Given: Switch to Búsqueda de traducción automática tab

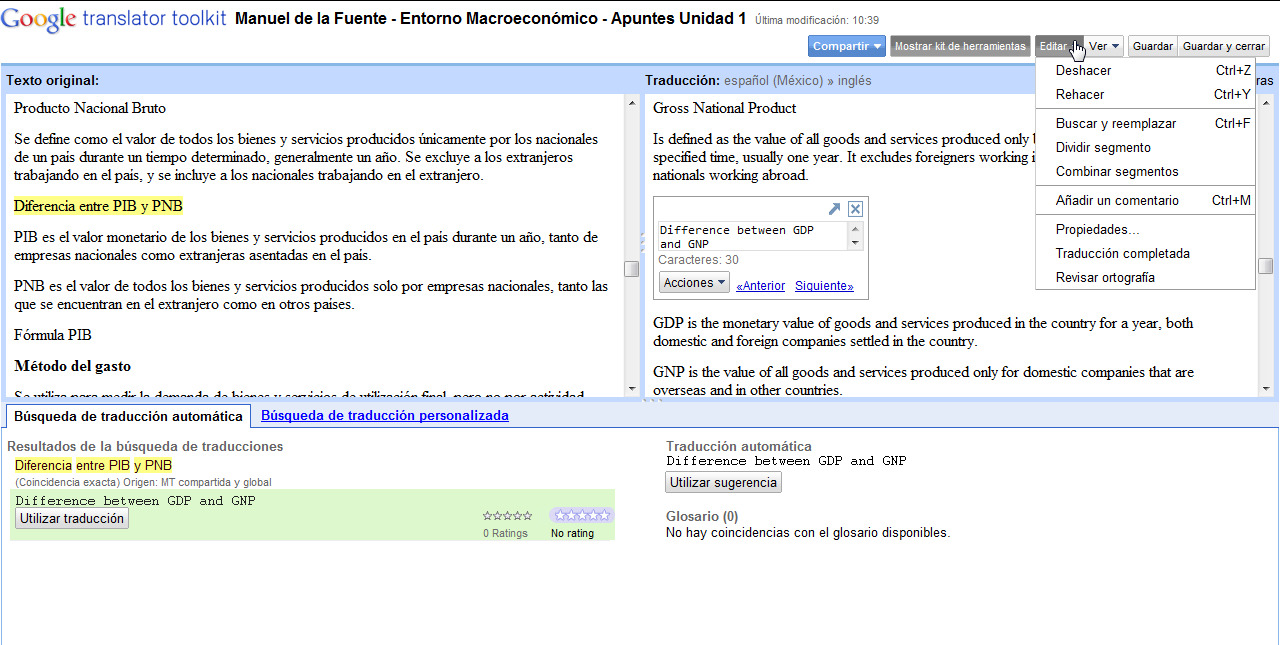Looking at the screenshot, I should pos(128,416).
